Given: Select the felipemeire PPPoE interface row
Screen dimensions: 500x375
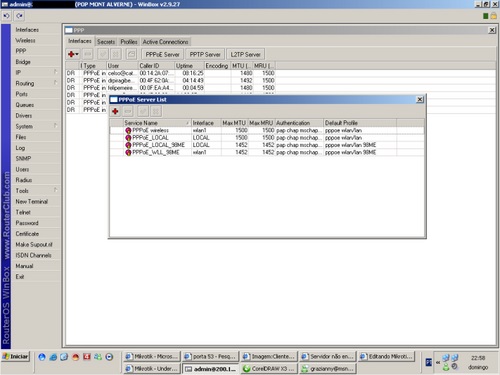Looking at the screenshot, I should [x=171, y=88].
